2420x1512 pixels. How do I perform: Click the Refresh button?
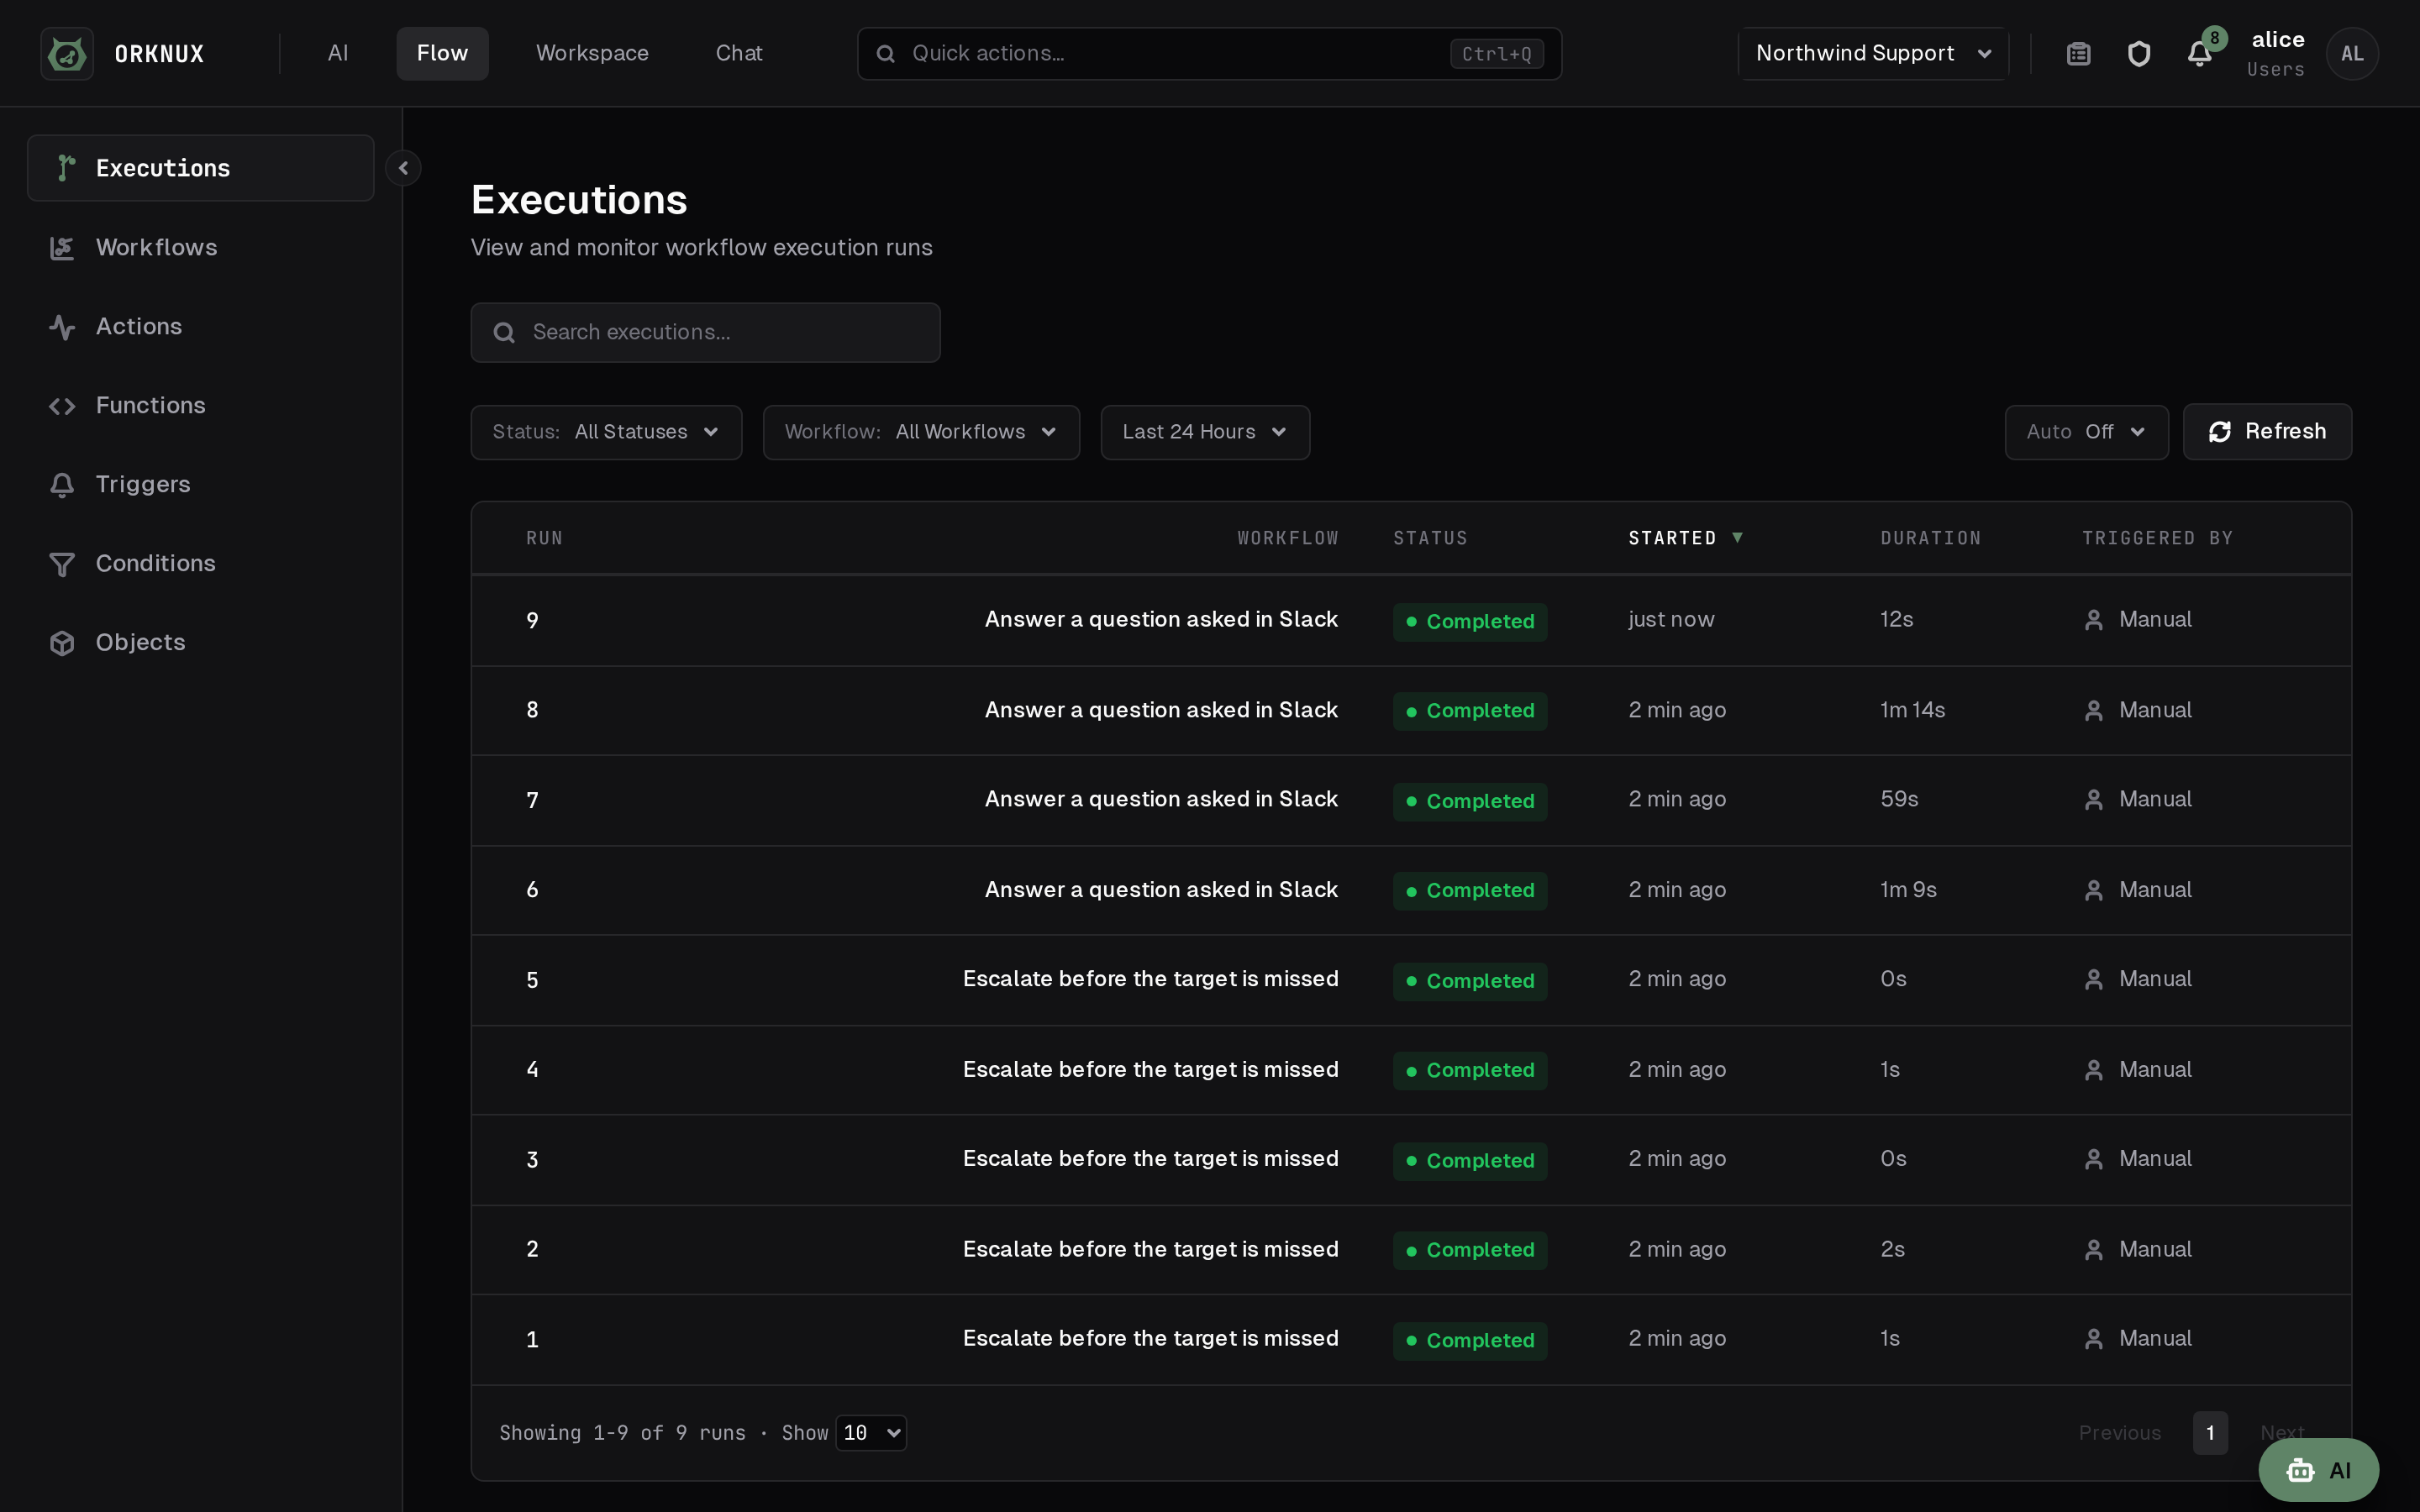(x=2267, y=432)
